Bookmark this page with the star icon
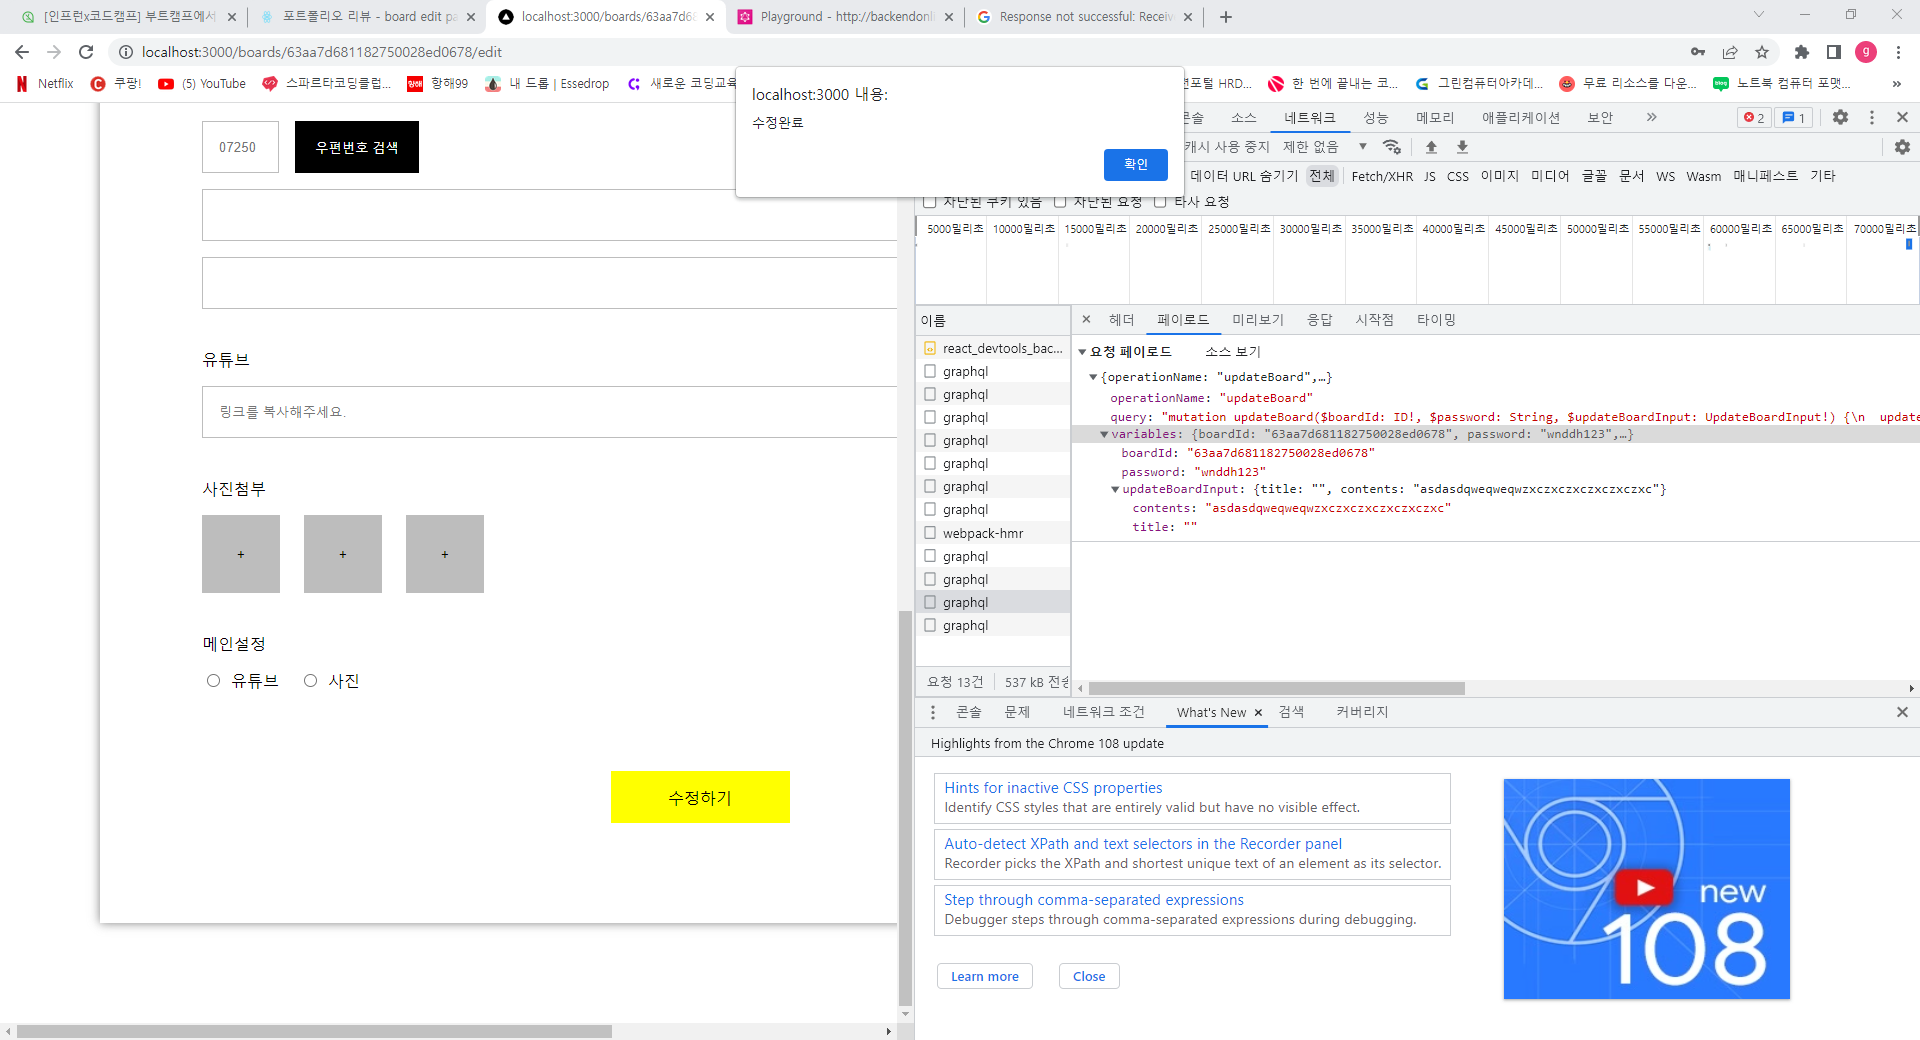 tap(1762, 52)
